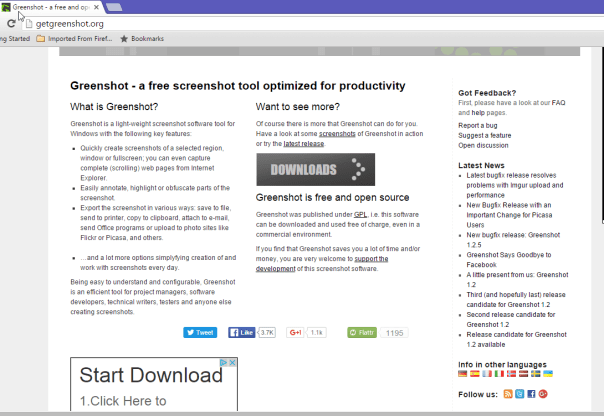Click the page icon in address bar

tap(29, 24)
